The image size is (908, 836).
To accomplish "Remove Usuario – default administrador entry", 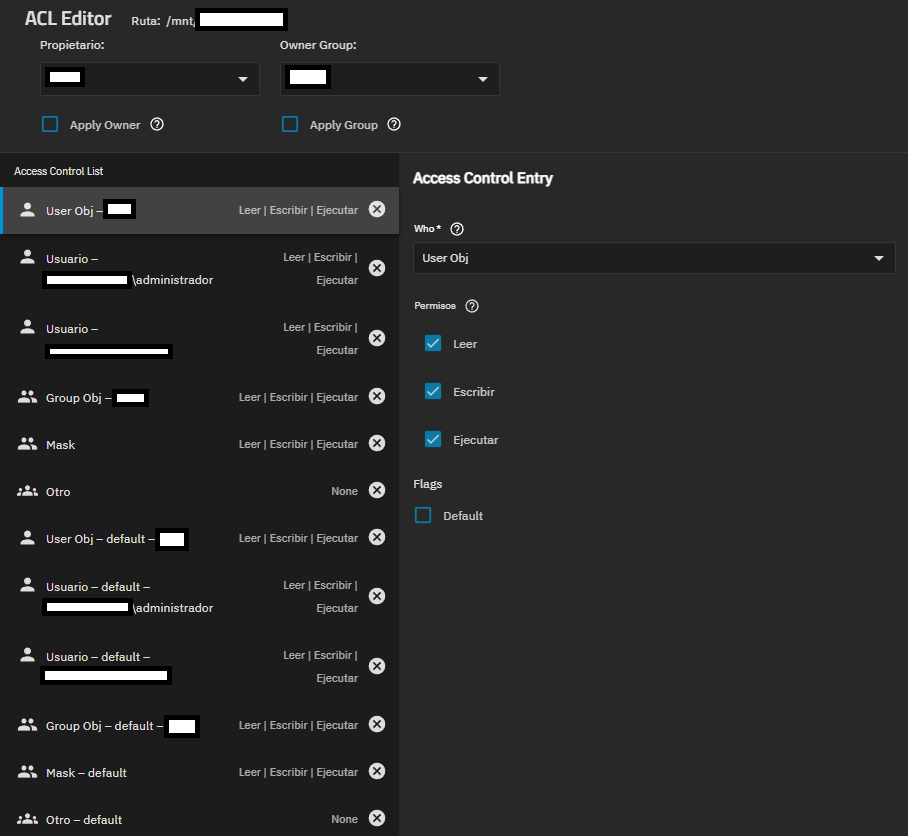I will [377, 596].
